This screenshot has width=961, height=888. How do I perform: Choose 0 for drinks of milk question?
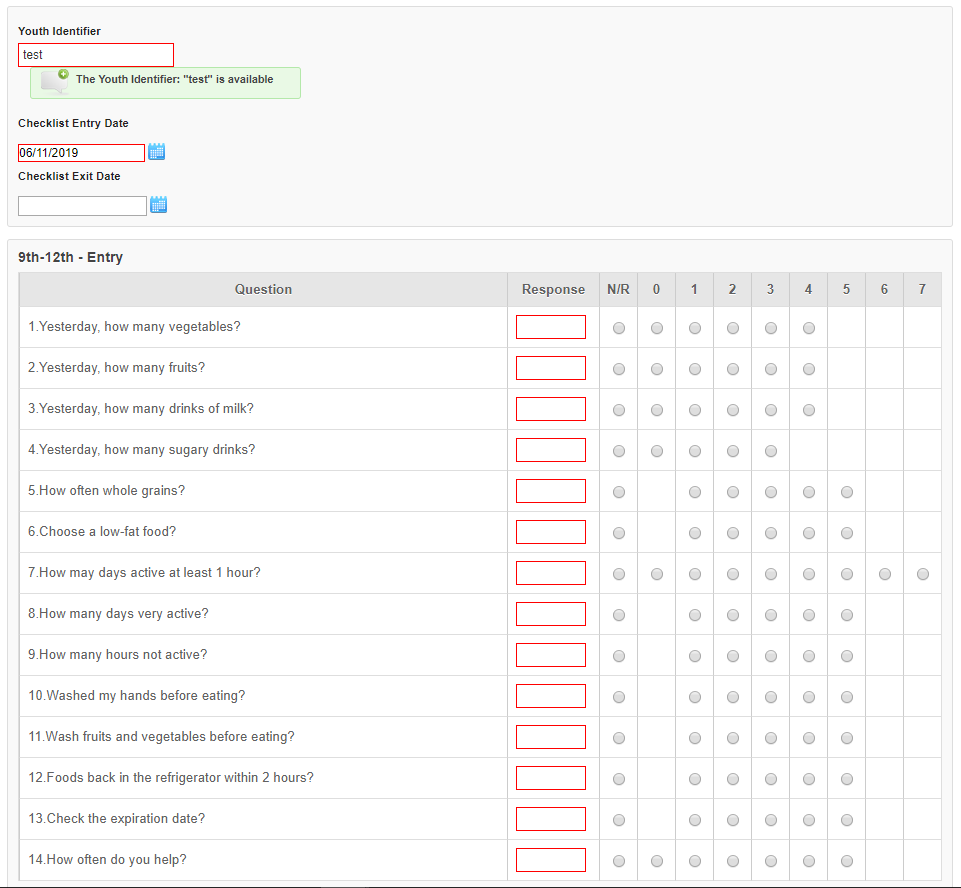pos(657,410)
